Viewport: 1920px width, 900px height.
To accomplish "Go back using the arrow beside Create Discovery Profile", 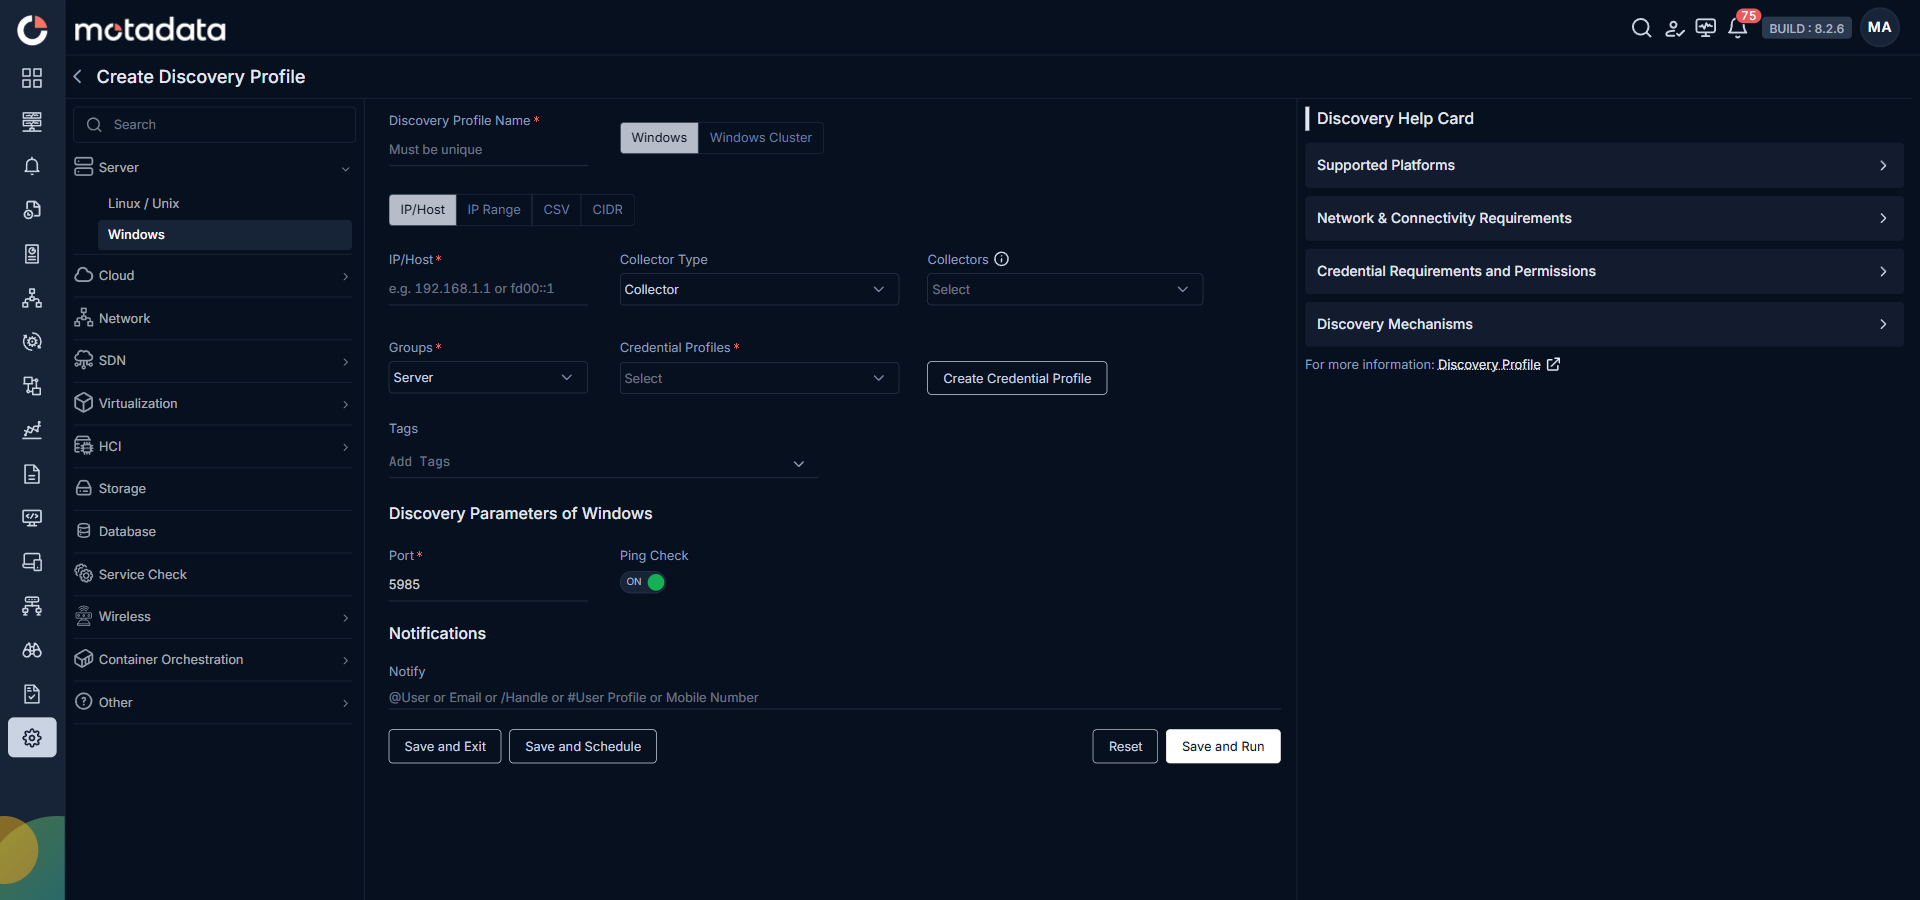I will pos(78,77).
